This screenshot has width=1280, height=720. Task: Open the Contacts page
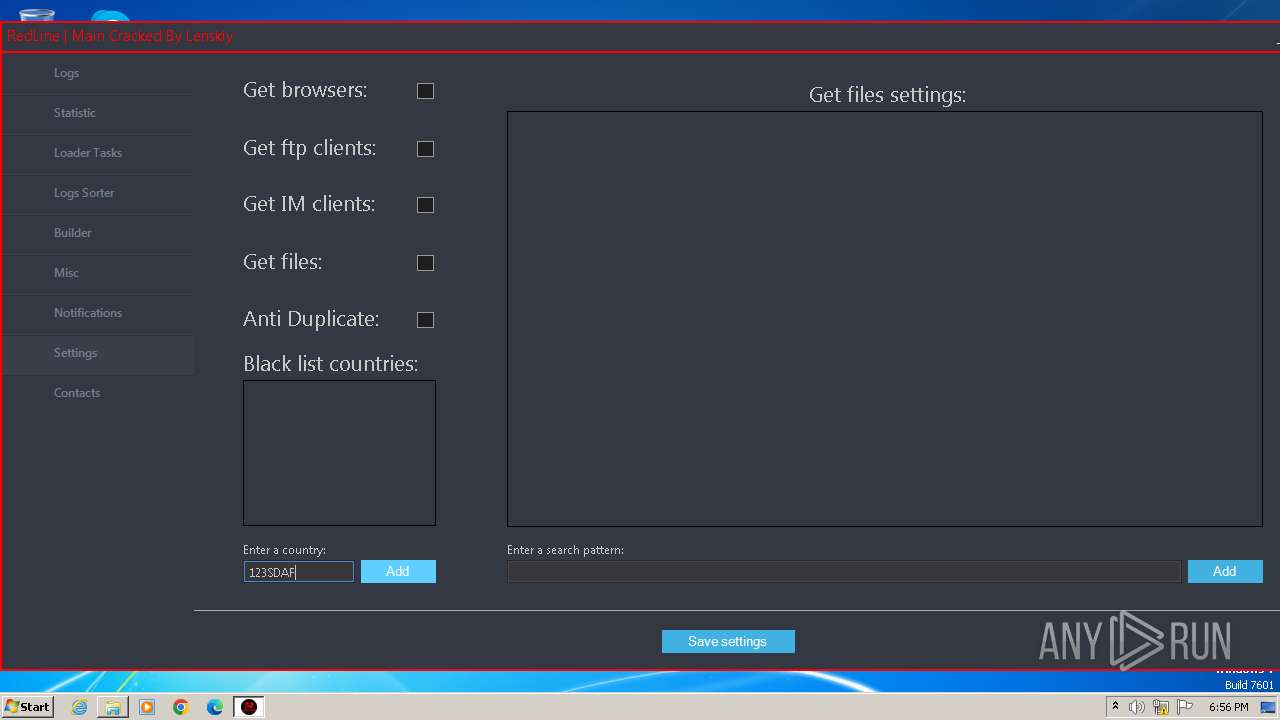tap(98, 393)
